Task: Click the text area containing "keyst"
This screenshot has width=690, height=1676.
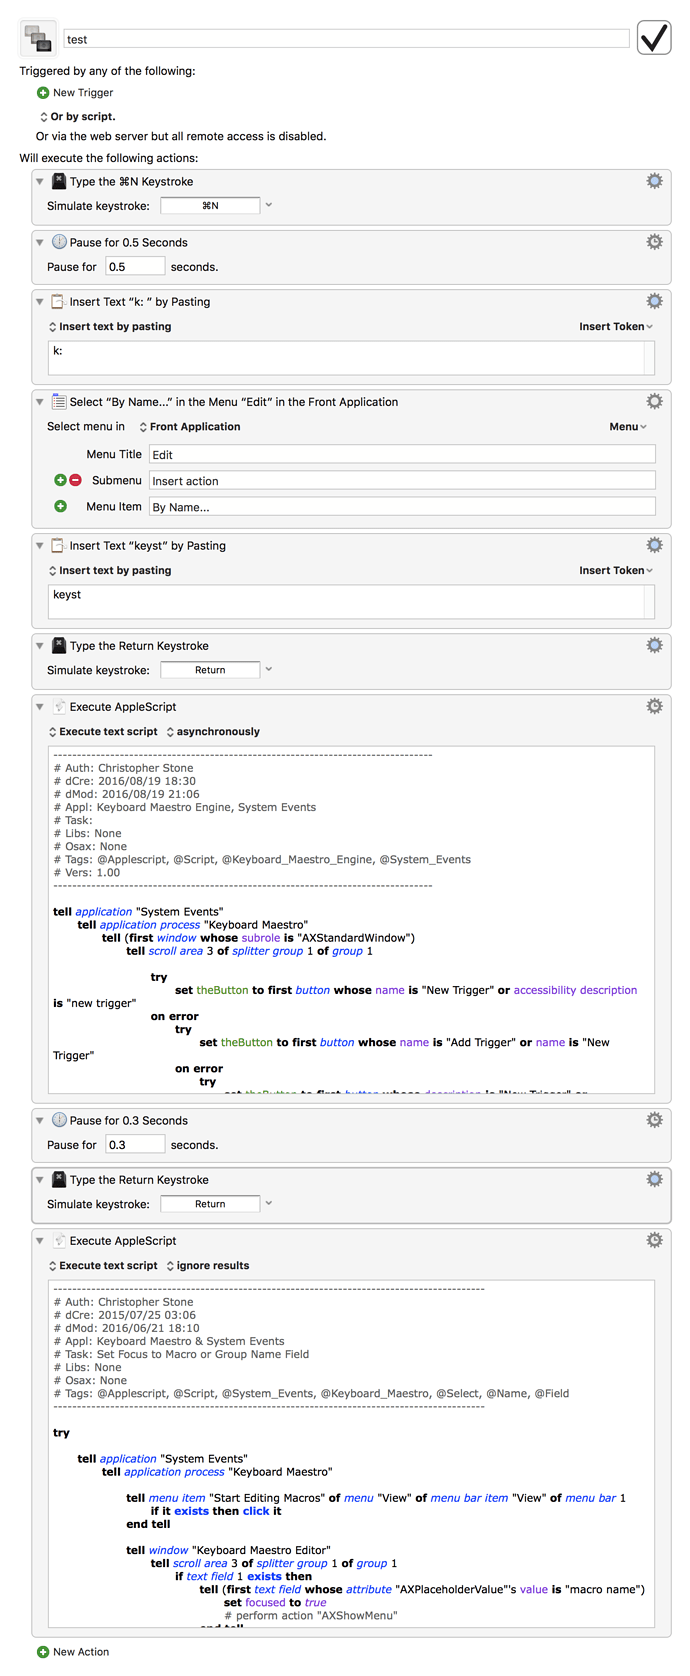Action: (346, 602)
